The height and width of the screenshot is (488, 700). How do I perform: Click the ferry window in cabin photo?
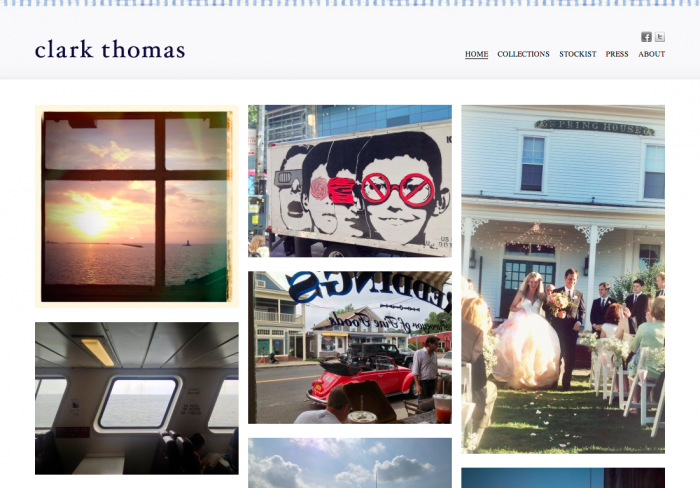138,402
